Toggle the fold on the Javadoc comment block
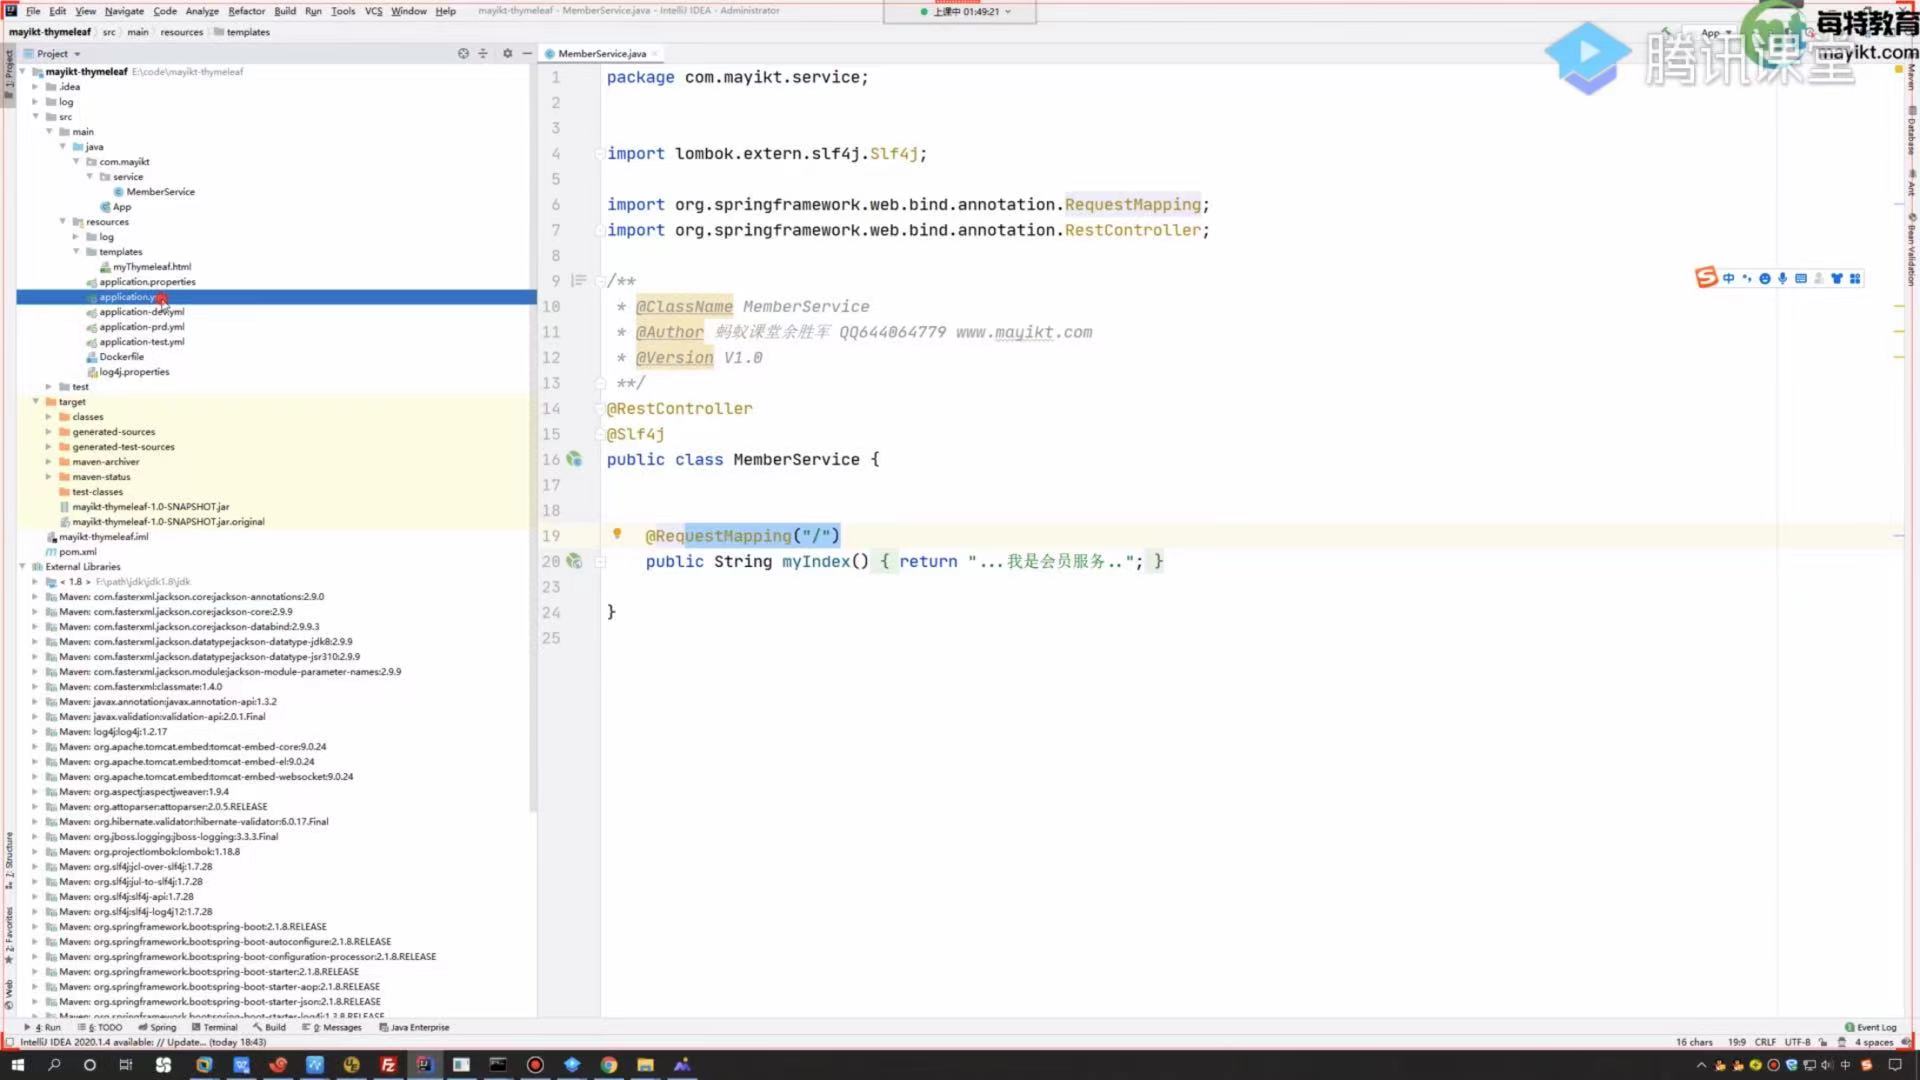1920x1080 pixels. tap(601, 282)
